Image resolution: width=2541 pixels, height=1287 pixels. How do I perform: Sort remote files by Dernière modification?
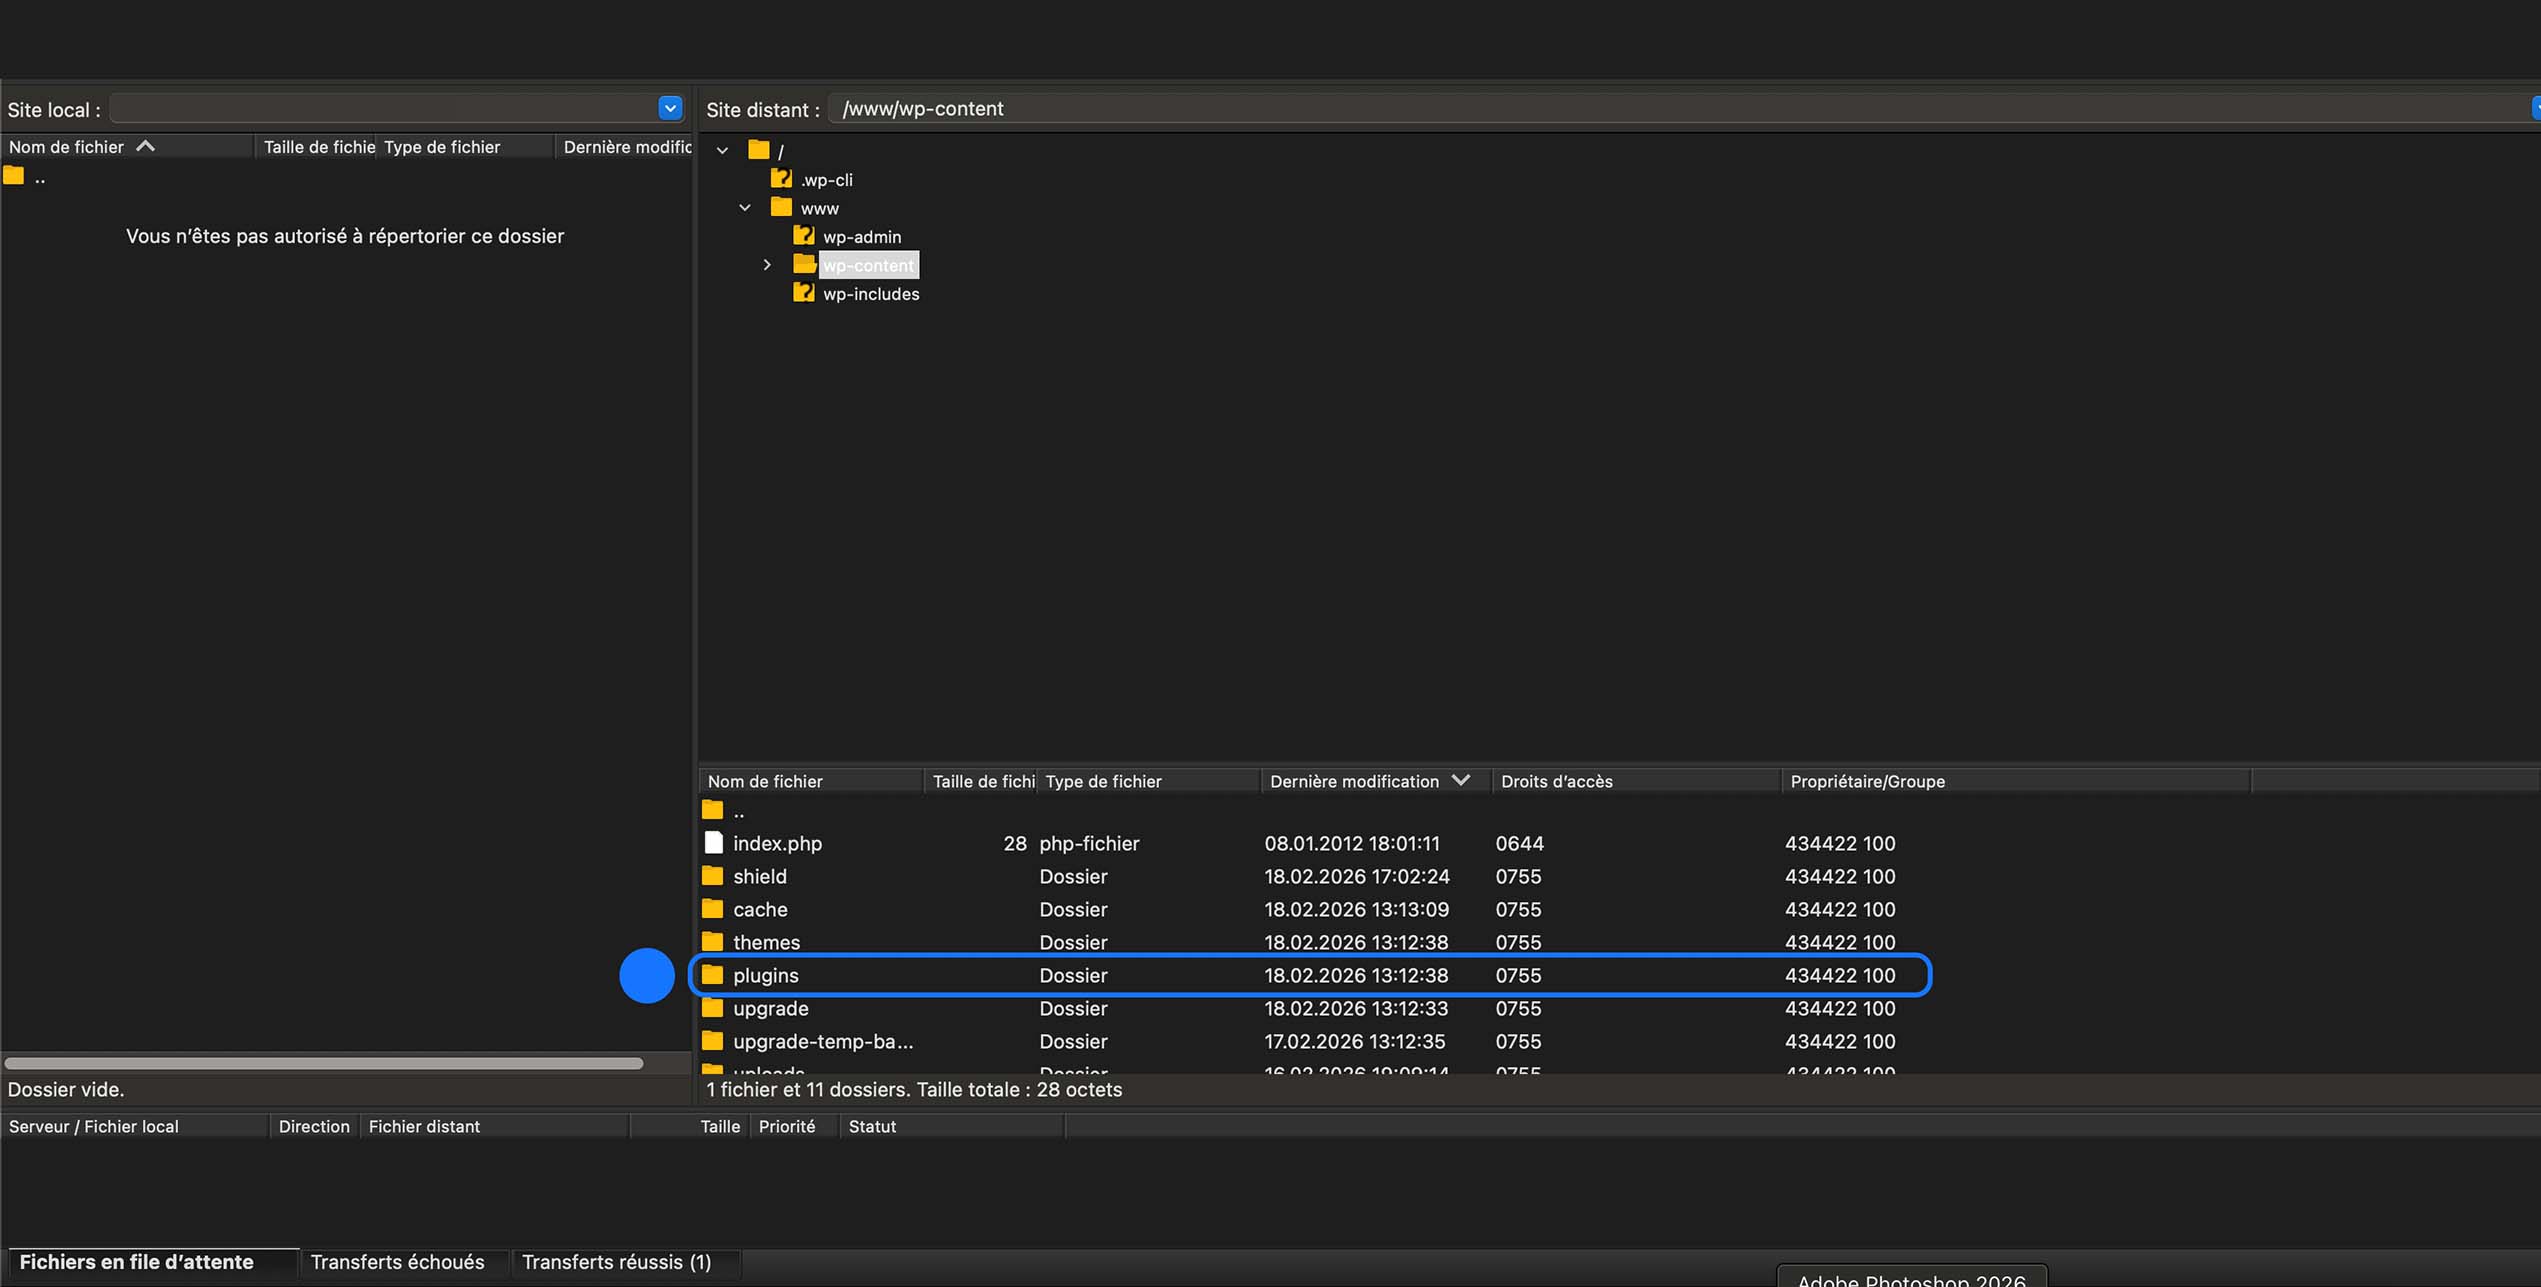[1354, 781]
